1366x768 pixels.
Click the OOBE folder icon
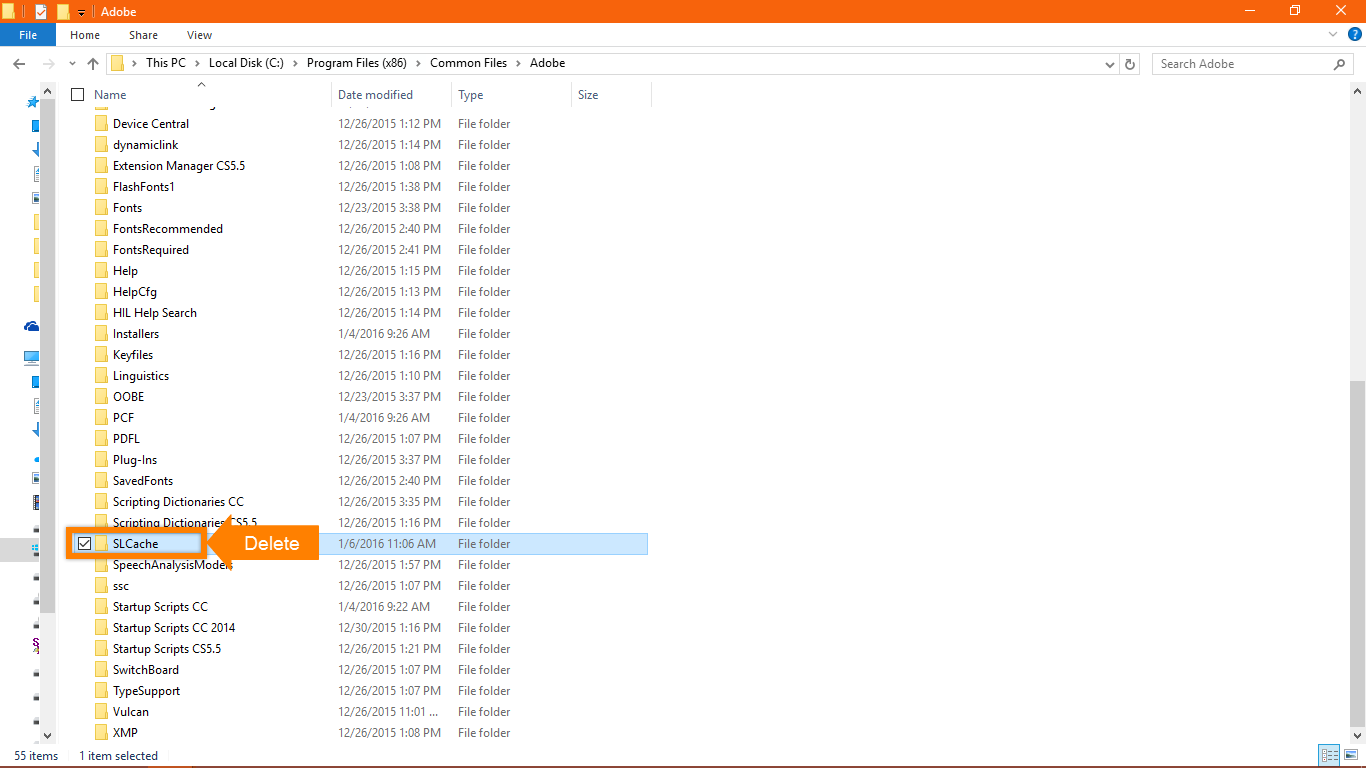101,397
